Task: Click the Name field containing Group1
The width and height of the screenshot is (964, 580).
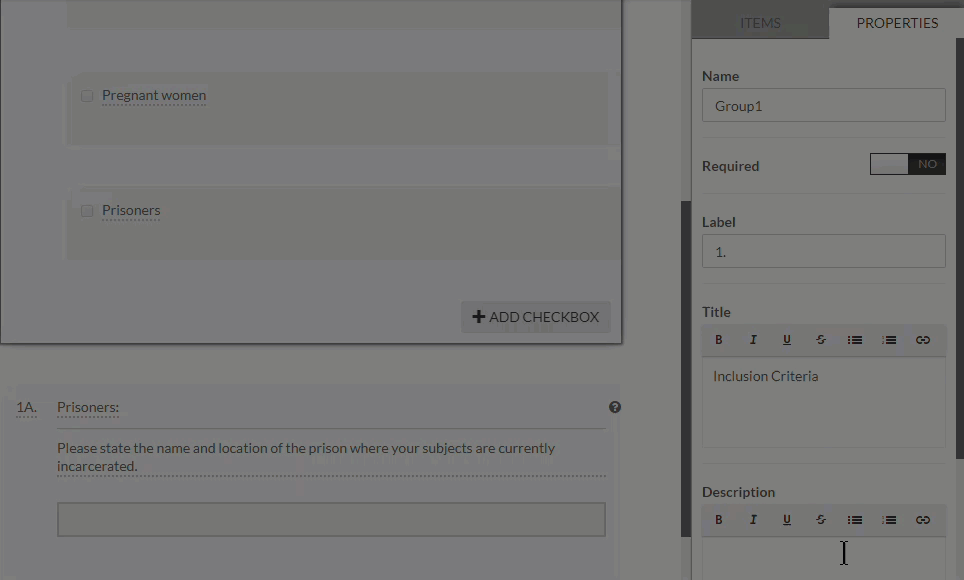Action: (823, 106)
